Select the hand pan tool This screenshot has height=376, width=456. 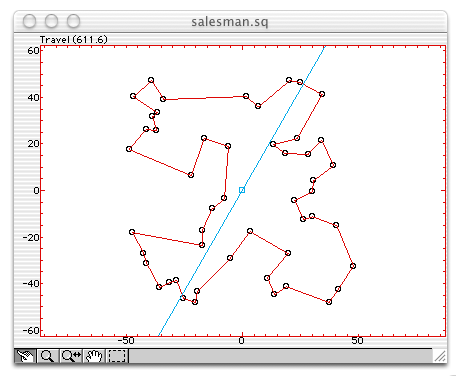point(94,356)
